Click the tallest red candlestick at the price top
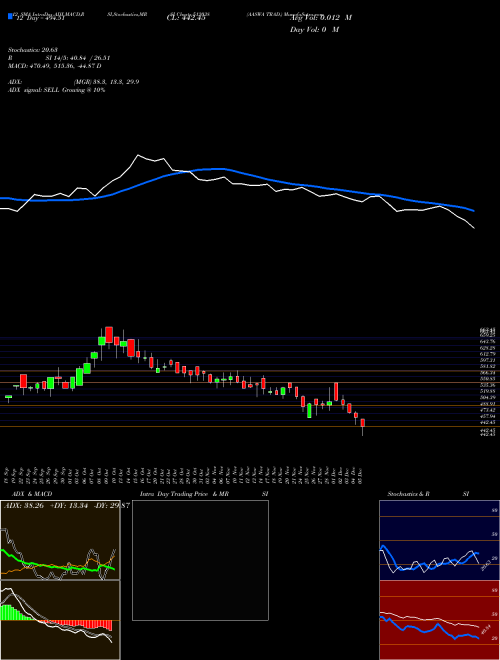This screenshot has width=500, height=660. tap(109, 335)
